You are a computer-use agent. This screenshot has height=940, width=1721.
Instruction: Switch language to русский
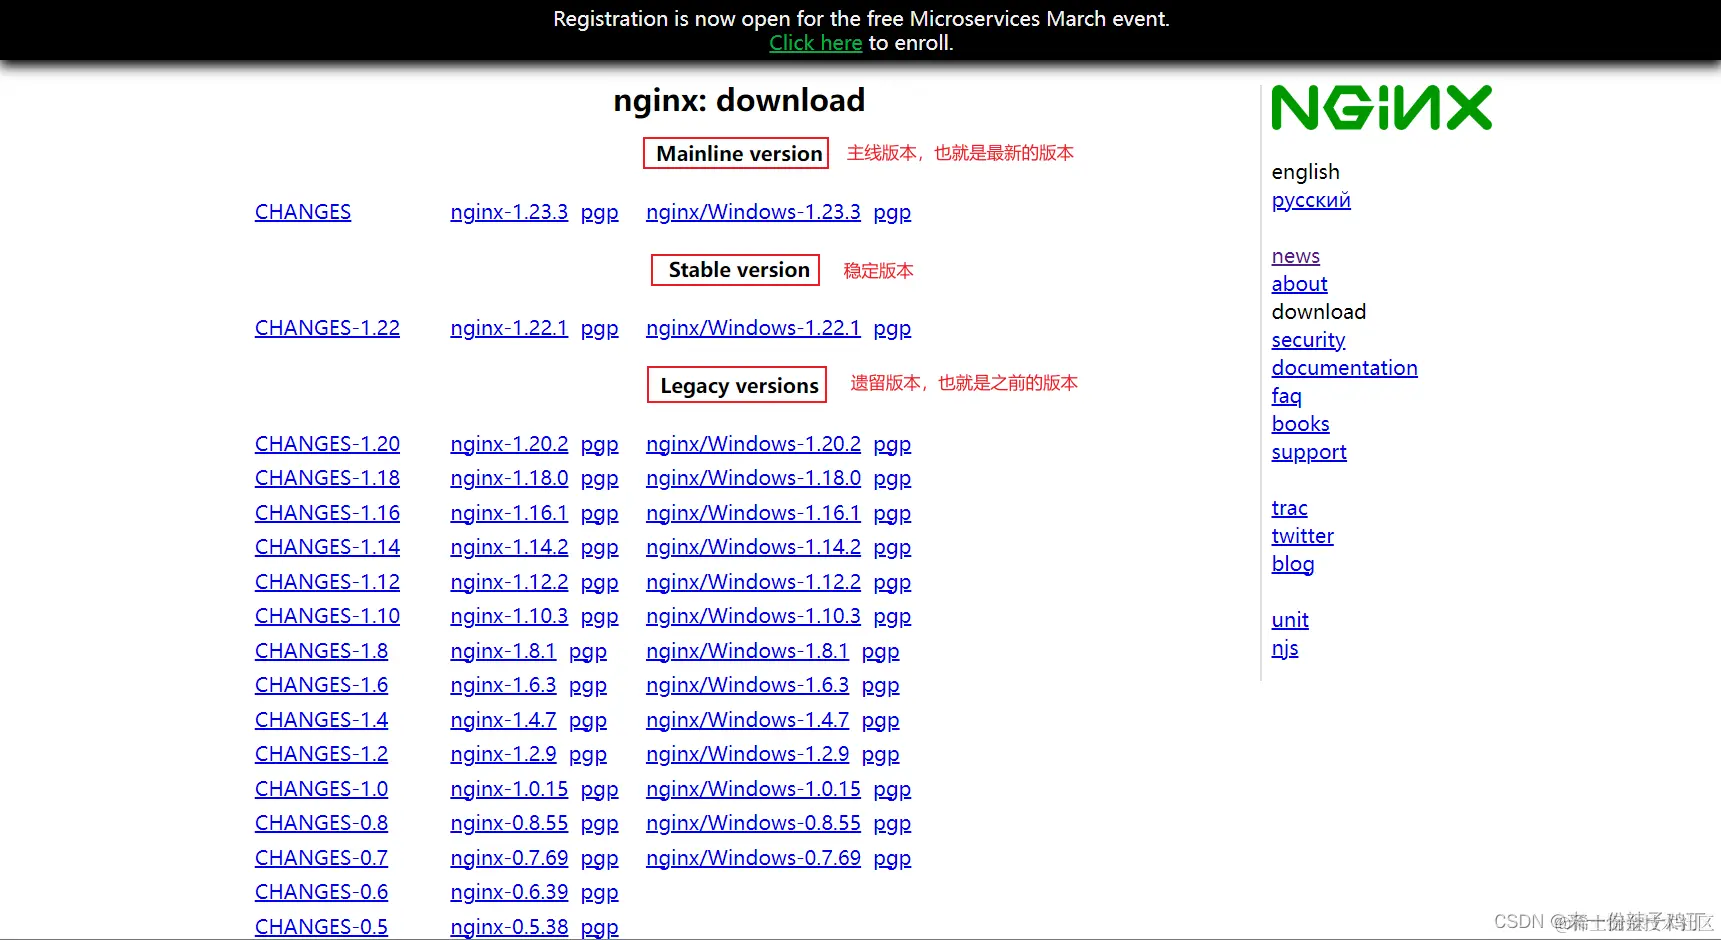click(1311, 200)
